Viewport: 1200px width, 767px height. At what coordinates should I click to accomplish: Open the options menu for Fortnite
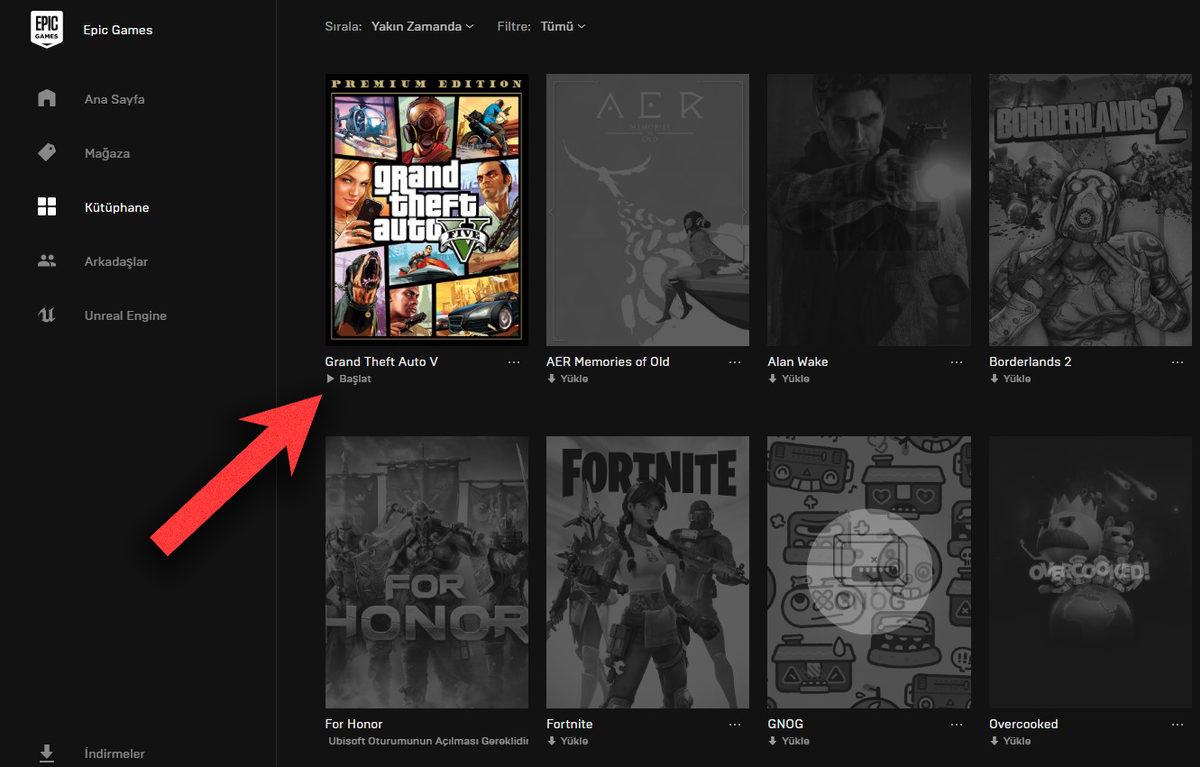pos(735,724)
